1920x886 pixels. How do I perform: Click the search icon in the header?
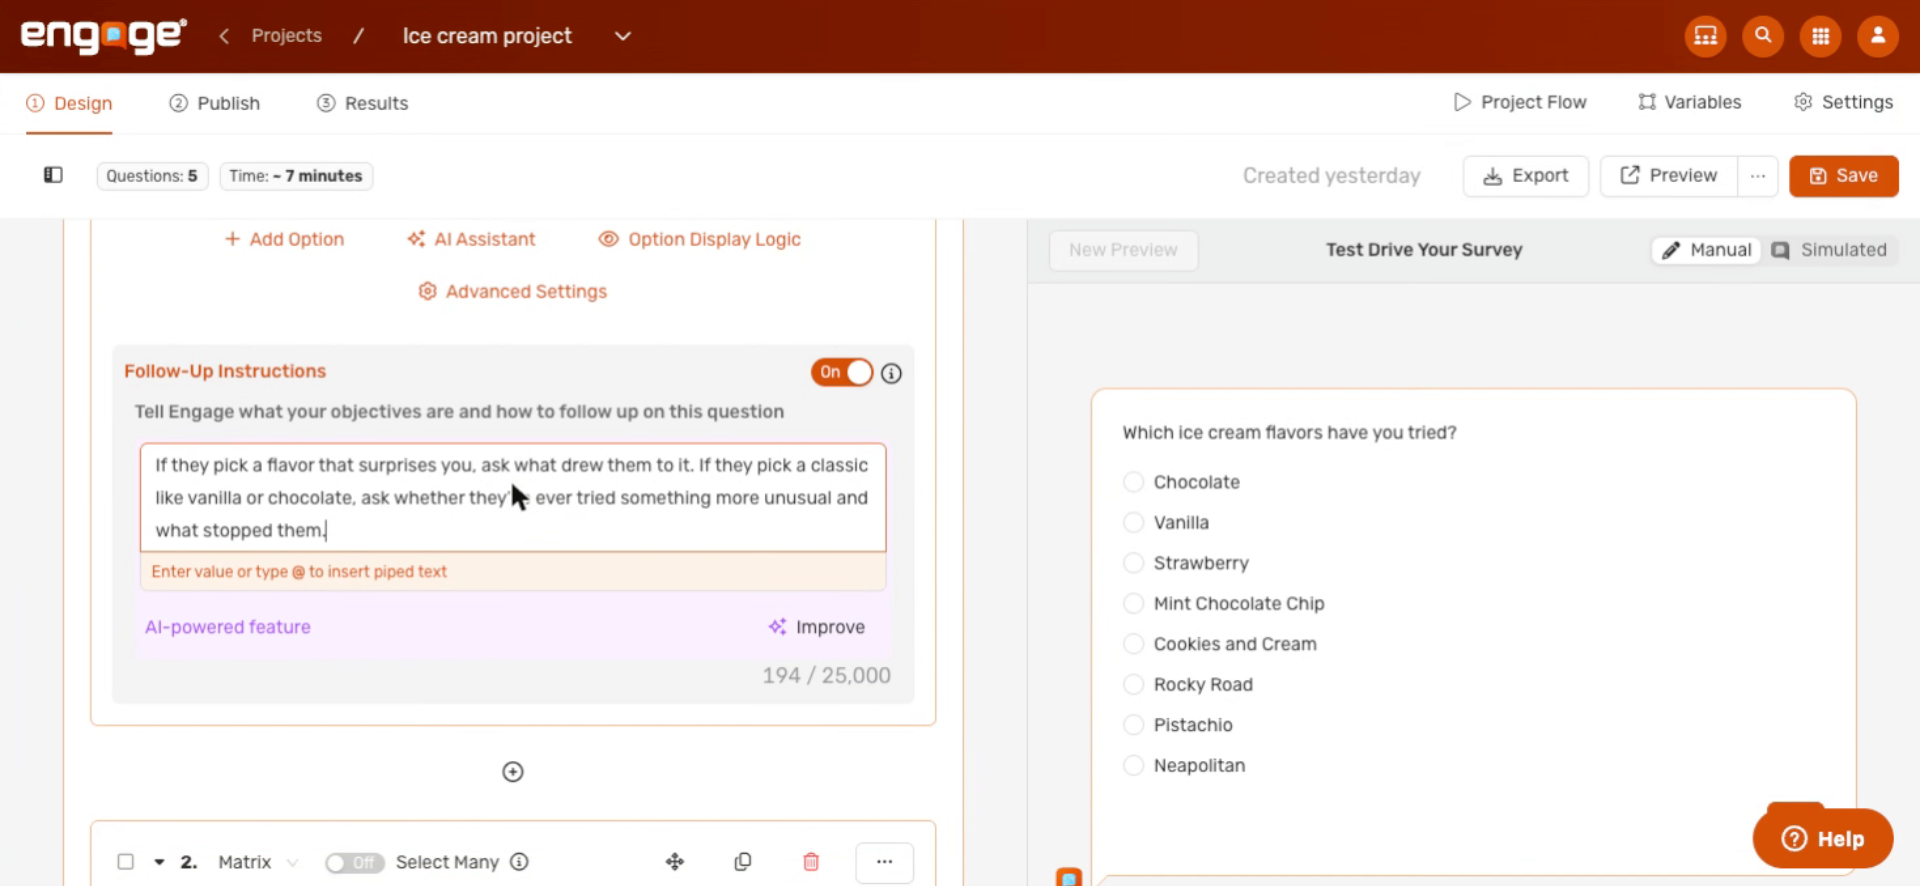(x=1763, y=36)
